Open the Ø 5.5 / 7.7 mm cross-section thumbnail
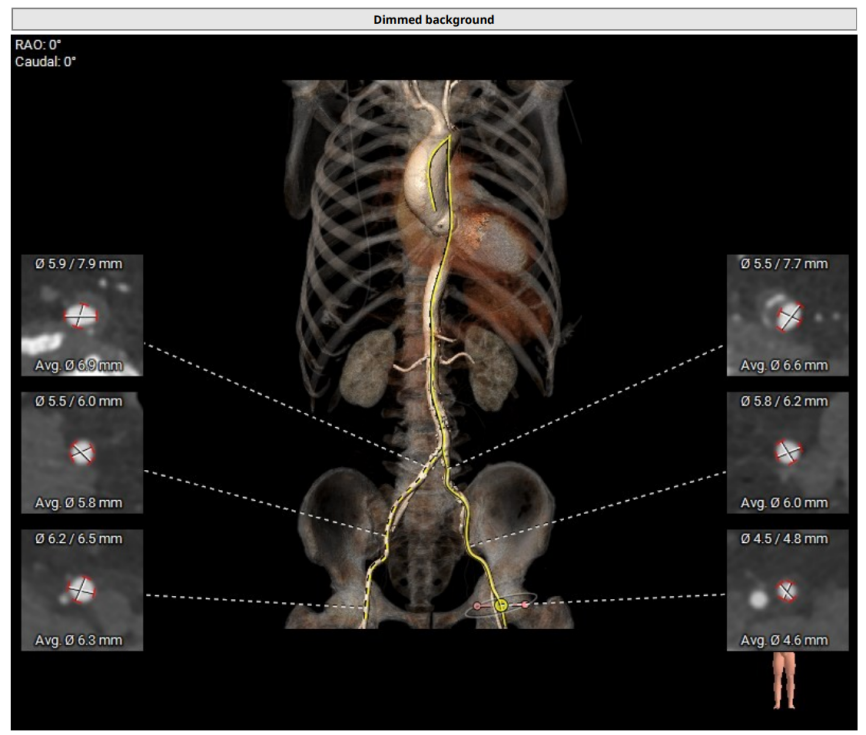 click(x=788, y=315)
